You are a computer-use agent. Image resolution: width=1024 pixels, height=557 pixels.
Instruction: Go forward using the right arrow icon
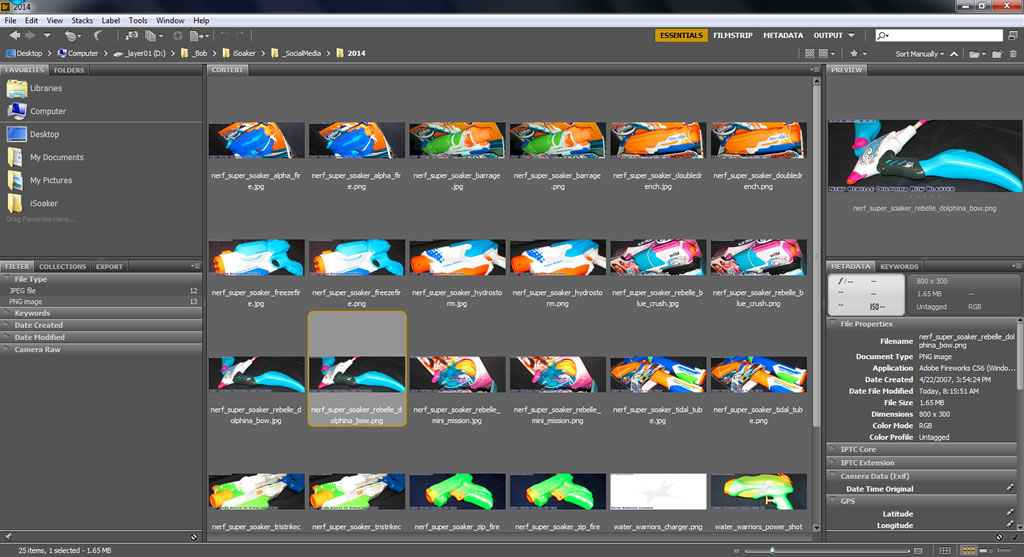pos(30,35)
